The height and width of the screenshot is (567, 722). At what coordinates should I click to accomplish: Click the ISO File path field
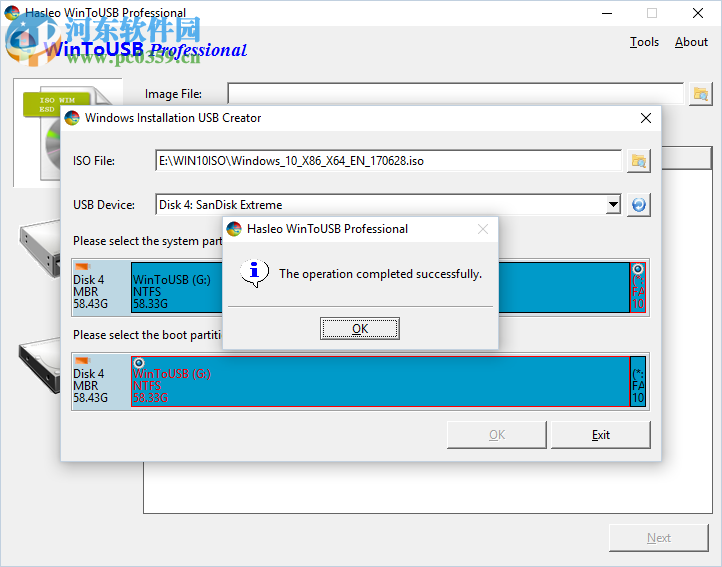(x=388, y=161)
